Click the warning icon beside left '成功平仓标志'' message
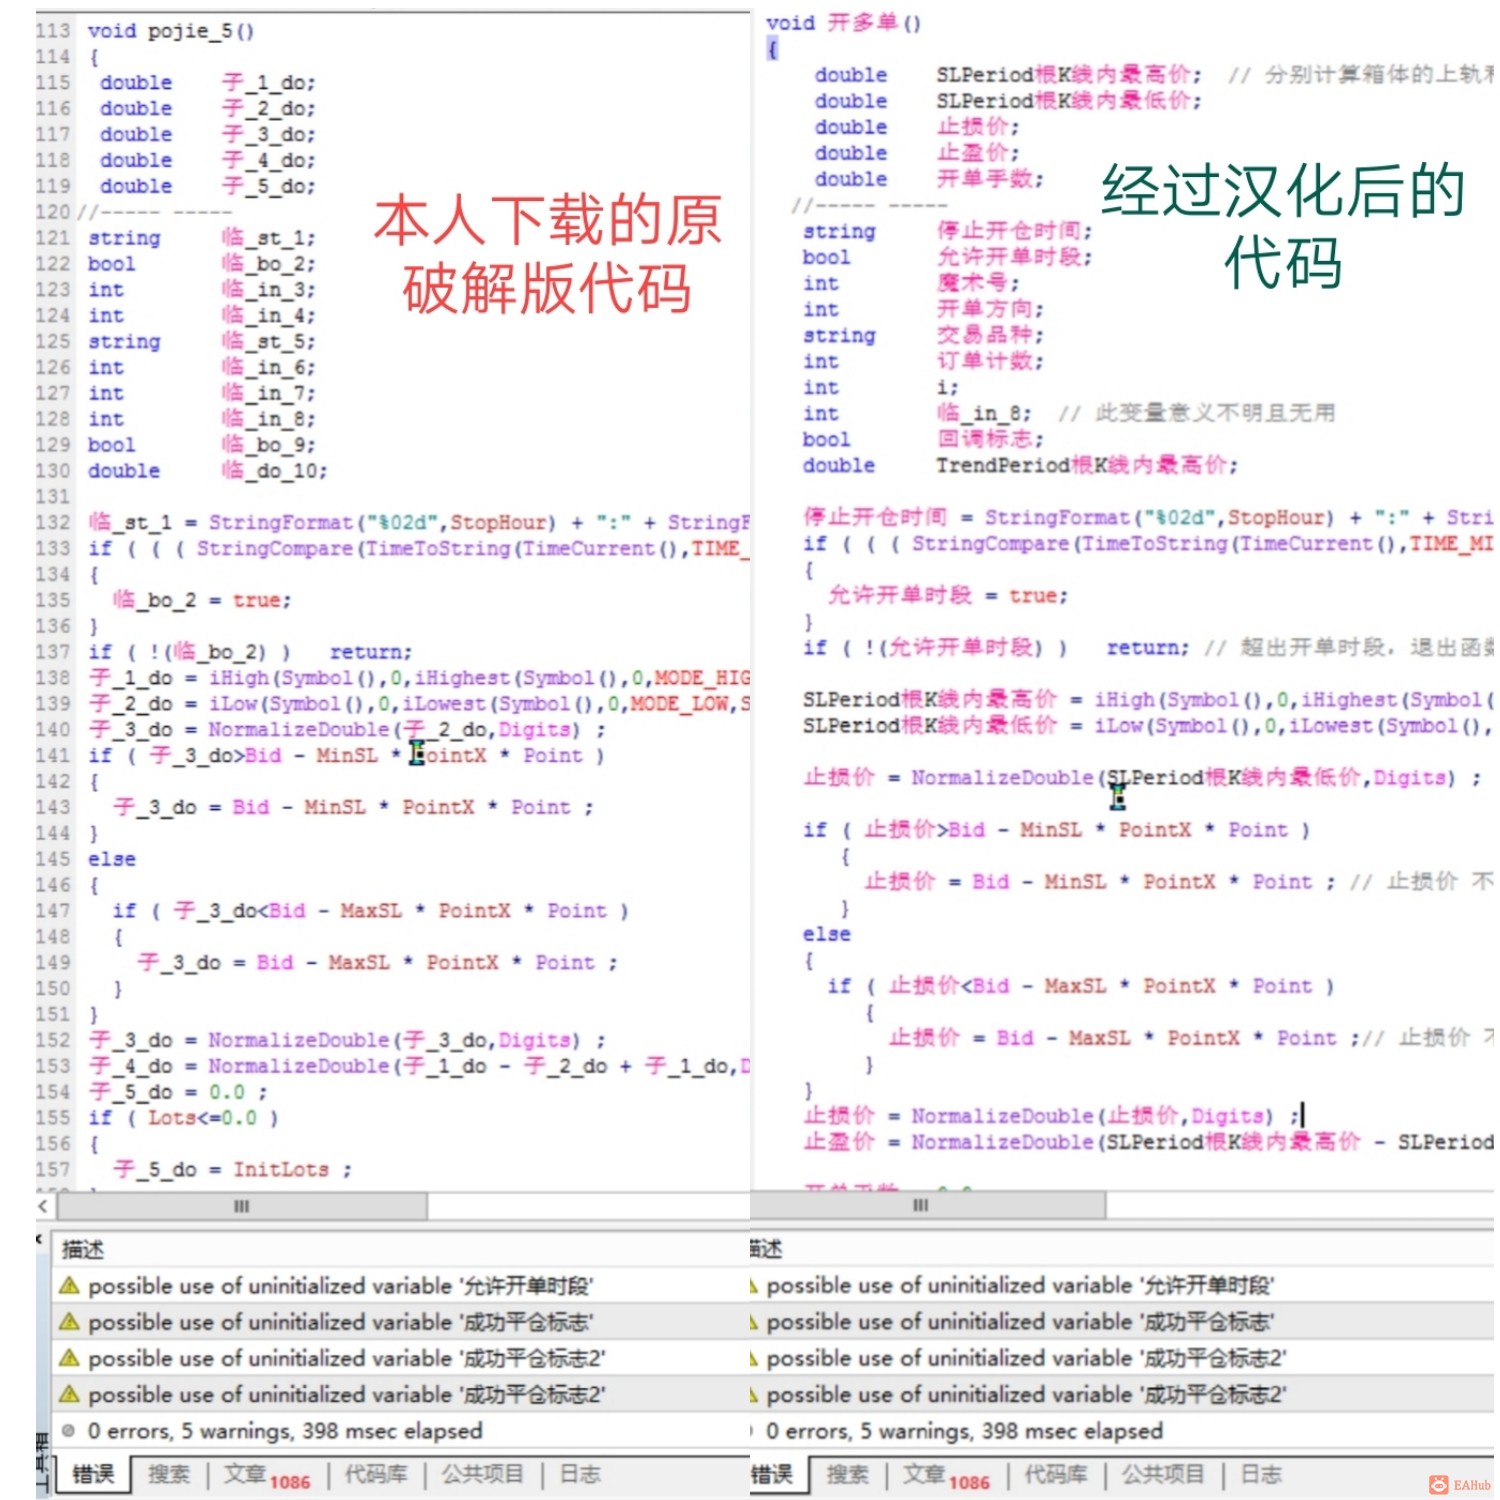This screenshot has width=1500, height=1500. (x=69, y=1321)
